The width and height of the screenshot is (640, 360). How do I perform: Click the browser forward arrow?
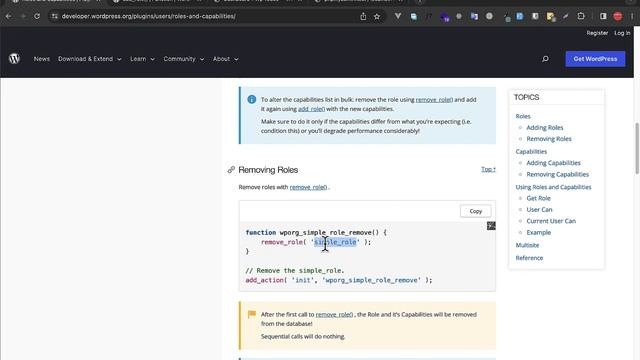(23, 16)
